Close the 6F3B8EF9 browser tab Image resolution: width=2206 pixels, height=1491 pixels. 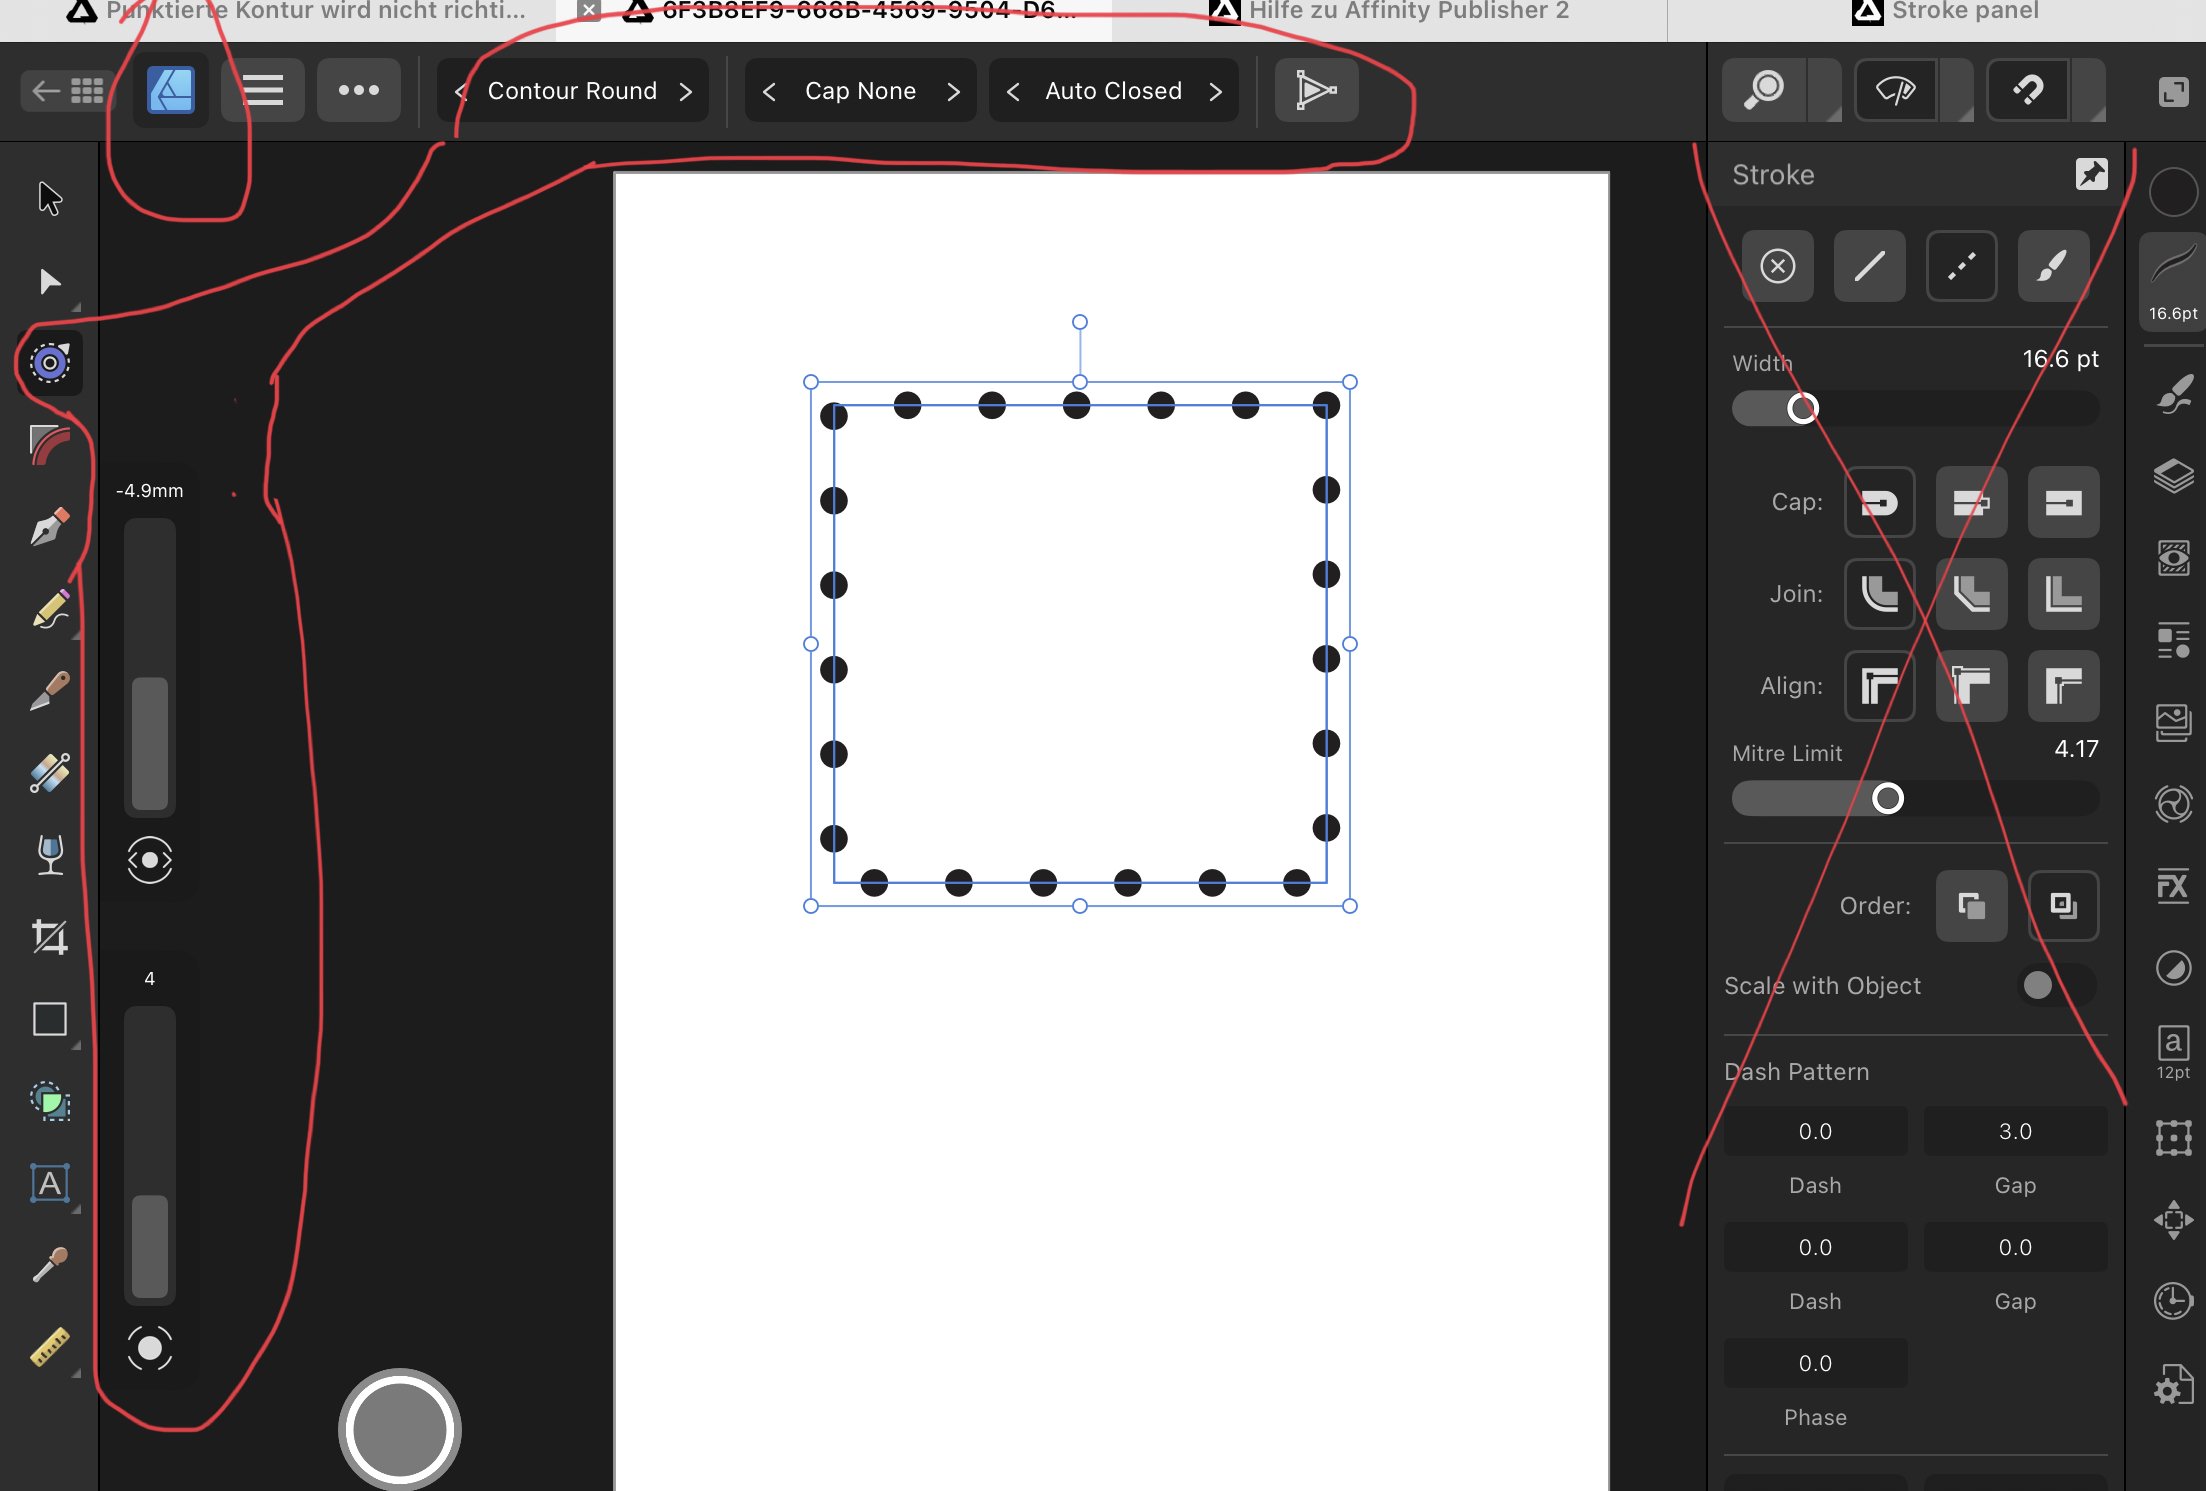coord(590,11)
